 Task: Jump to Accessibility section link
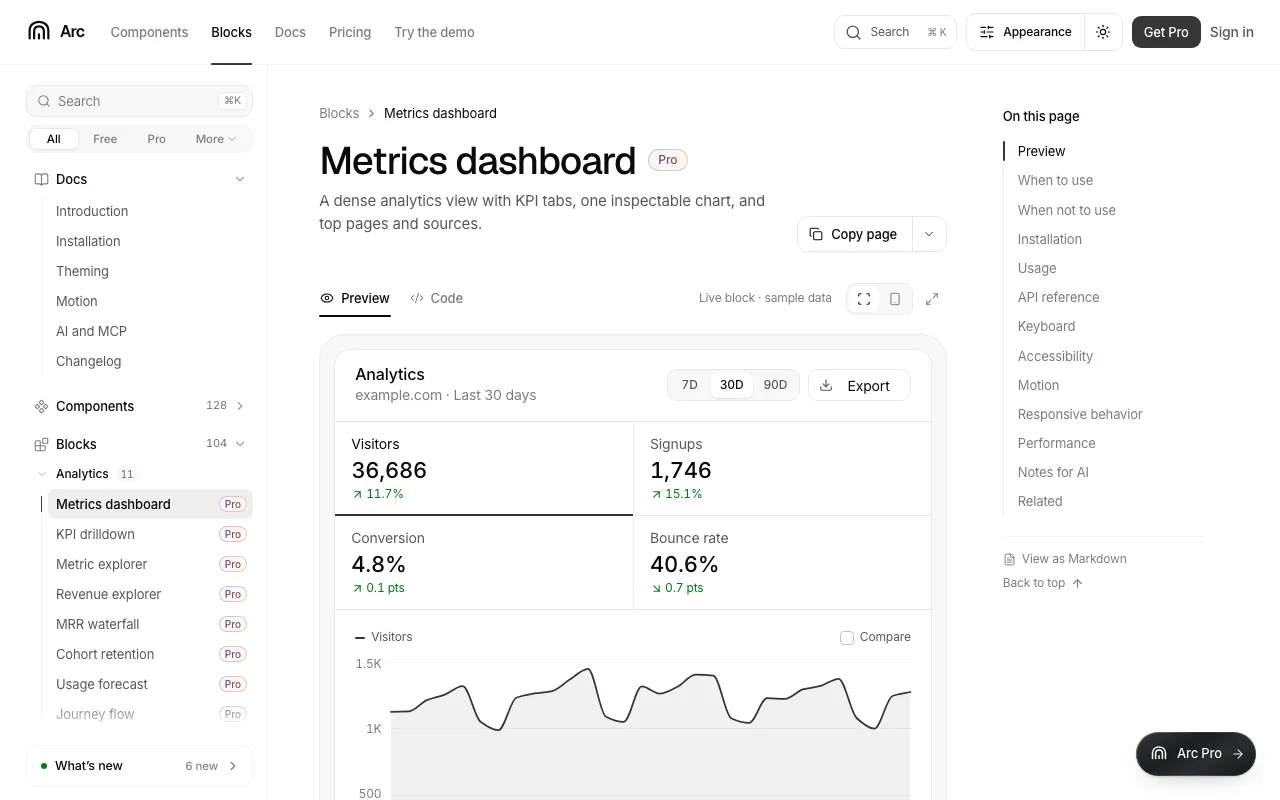[x=1055, y=356]
